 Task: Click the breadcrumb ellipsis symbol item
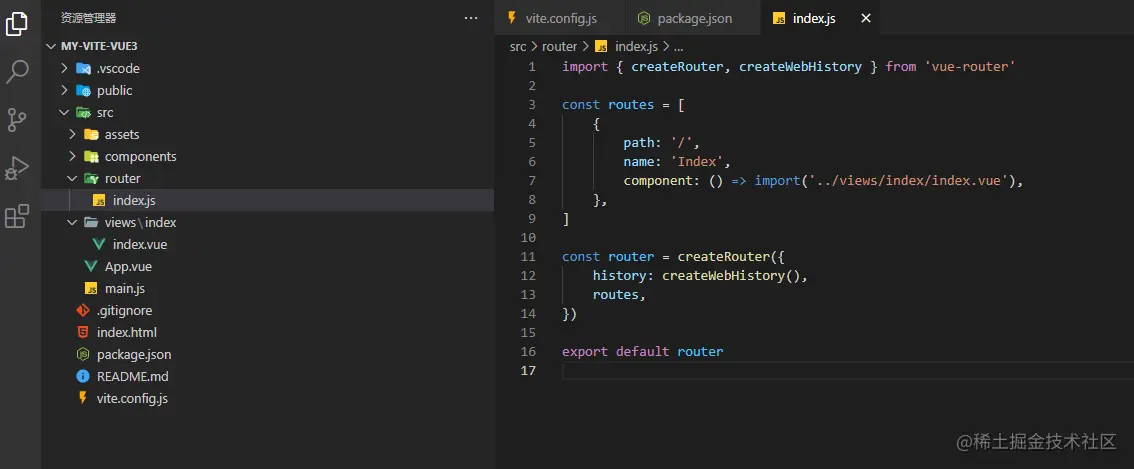coord(678,47)
